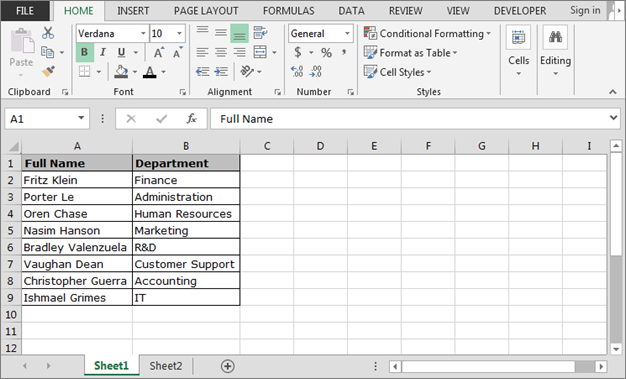Open the Cells group menu
This screenshot has width=626, height=379.
point(518,50)
